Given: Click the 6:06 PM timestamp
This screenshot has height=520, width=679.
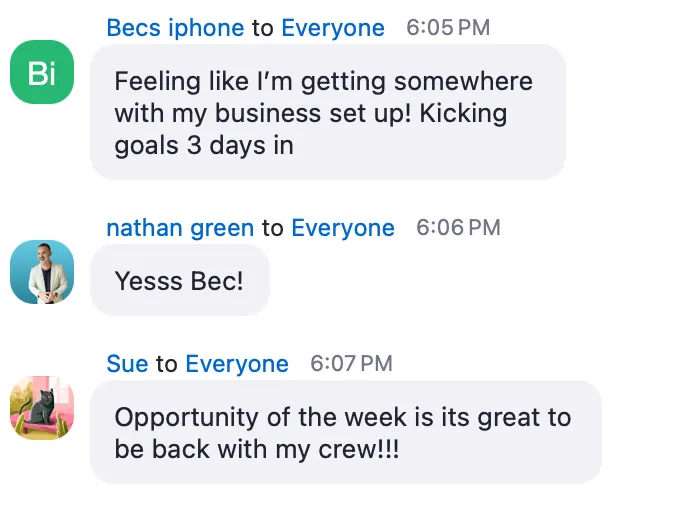Looking at the screenshot, I should tap(458, 228).
